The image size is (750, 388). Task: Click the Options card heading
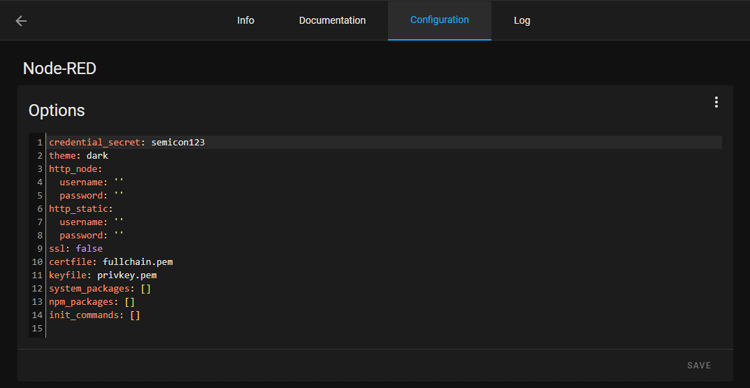pos(56,111)
